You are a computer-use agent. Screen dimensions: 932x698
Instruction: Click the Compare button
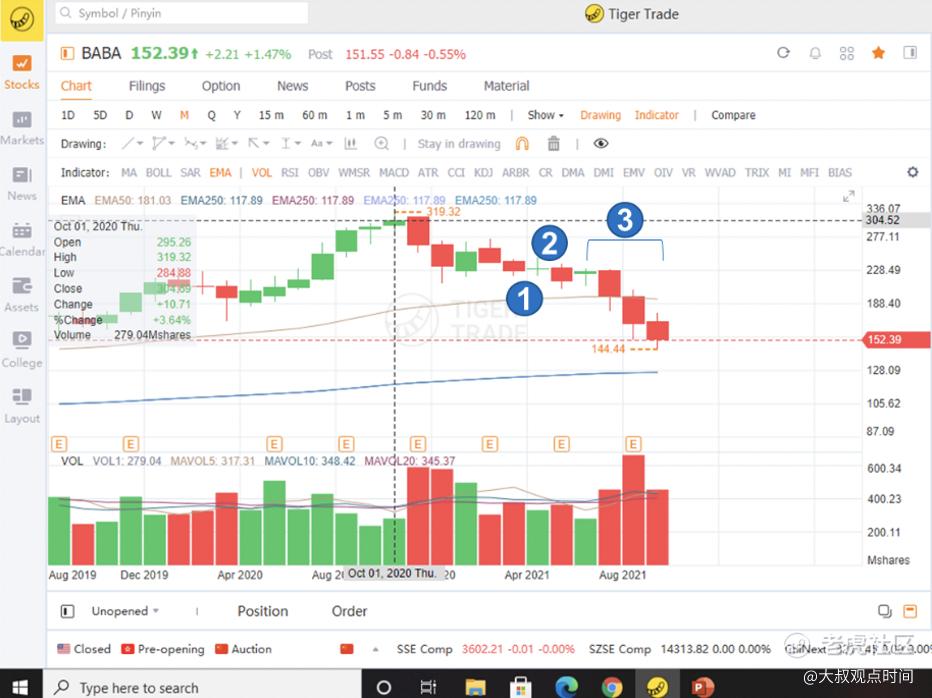click(733, 115)
